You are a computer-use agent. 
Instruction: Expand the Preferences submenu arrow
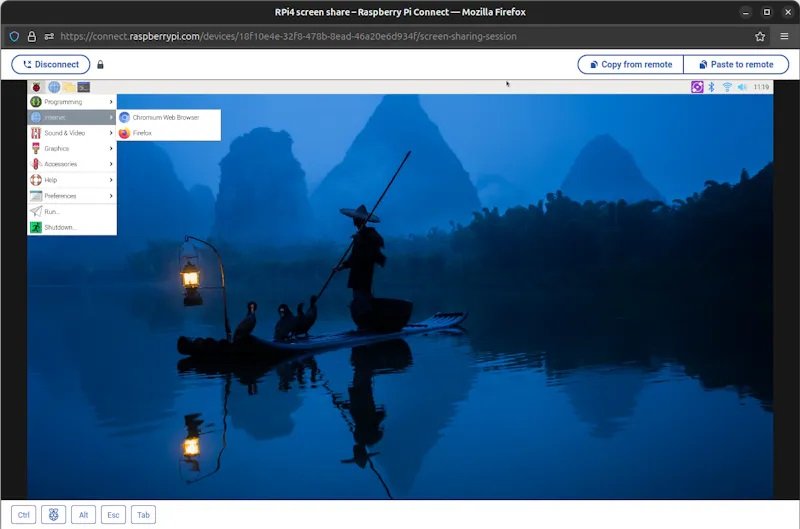(x=111, y=195)
